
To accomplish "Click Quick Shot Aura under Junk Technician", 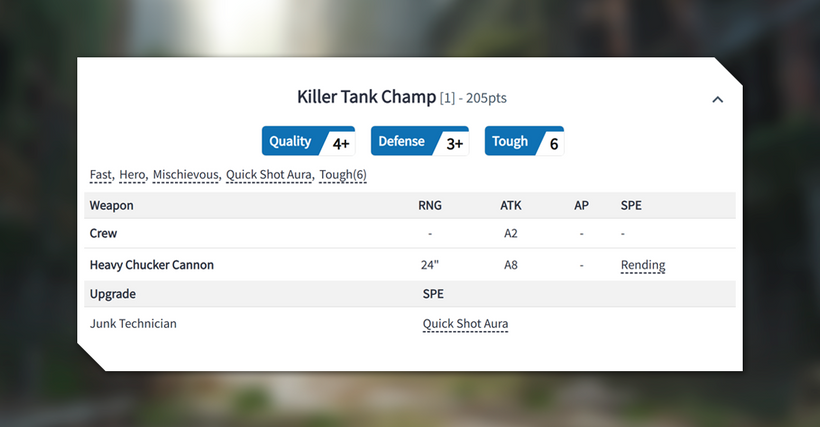I will (x=465, y=324).
